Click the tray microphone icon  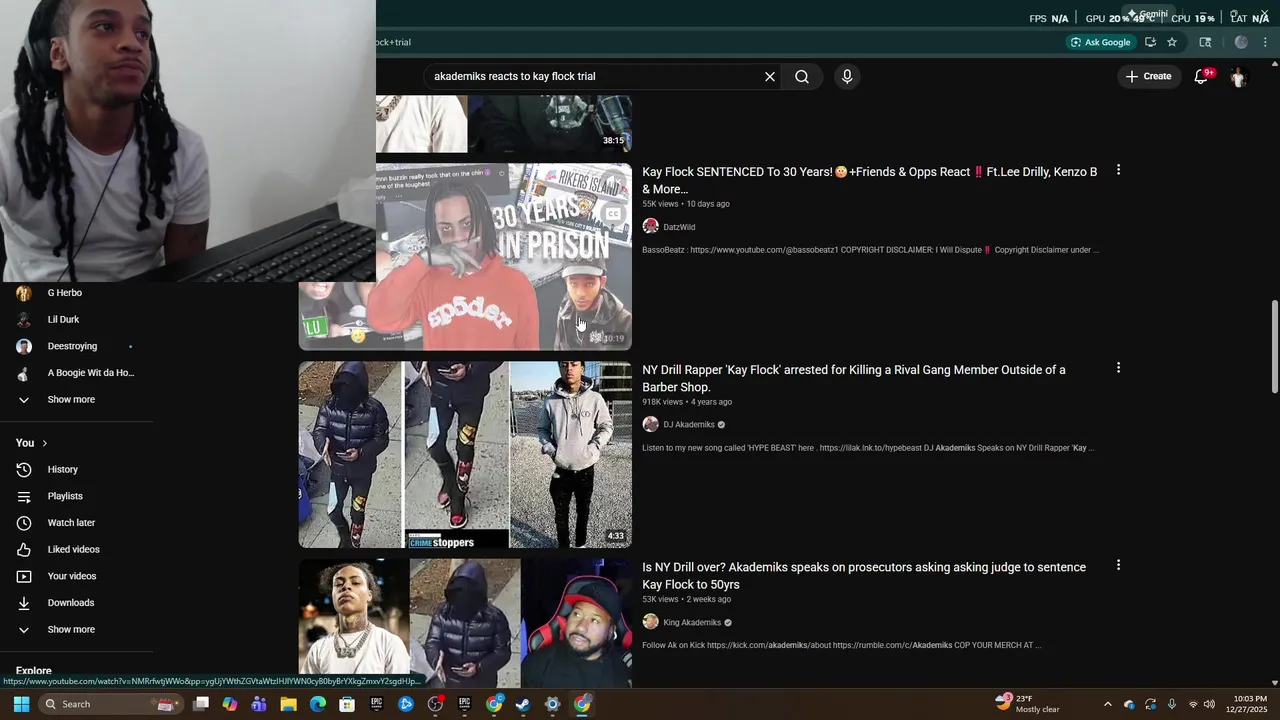click(1171, 704)
